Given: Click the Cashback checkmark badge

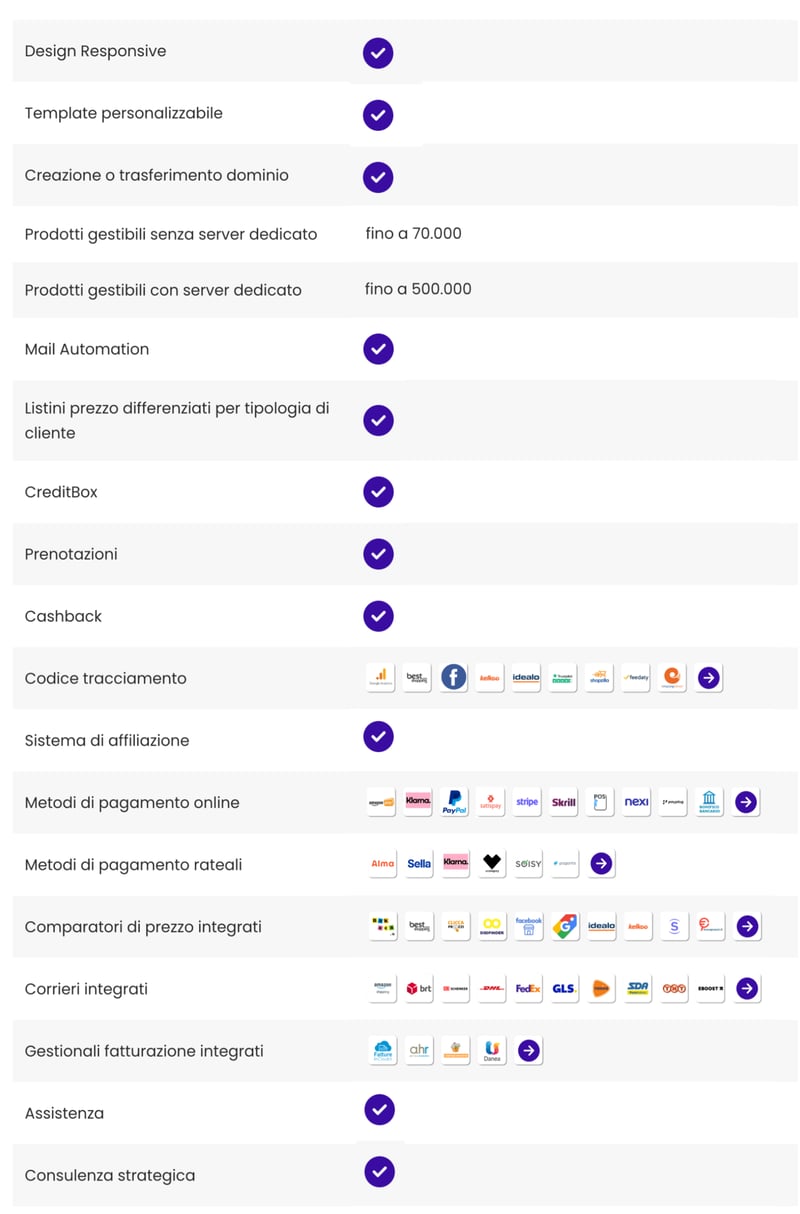Looking at the screenshot, I should (x=378, y=616).
